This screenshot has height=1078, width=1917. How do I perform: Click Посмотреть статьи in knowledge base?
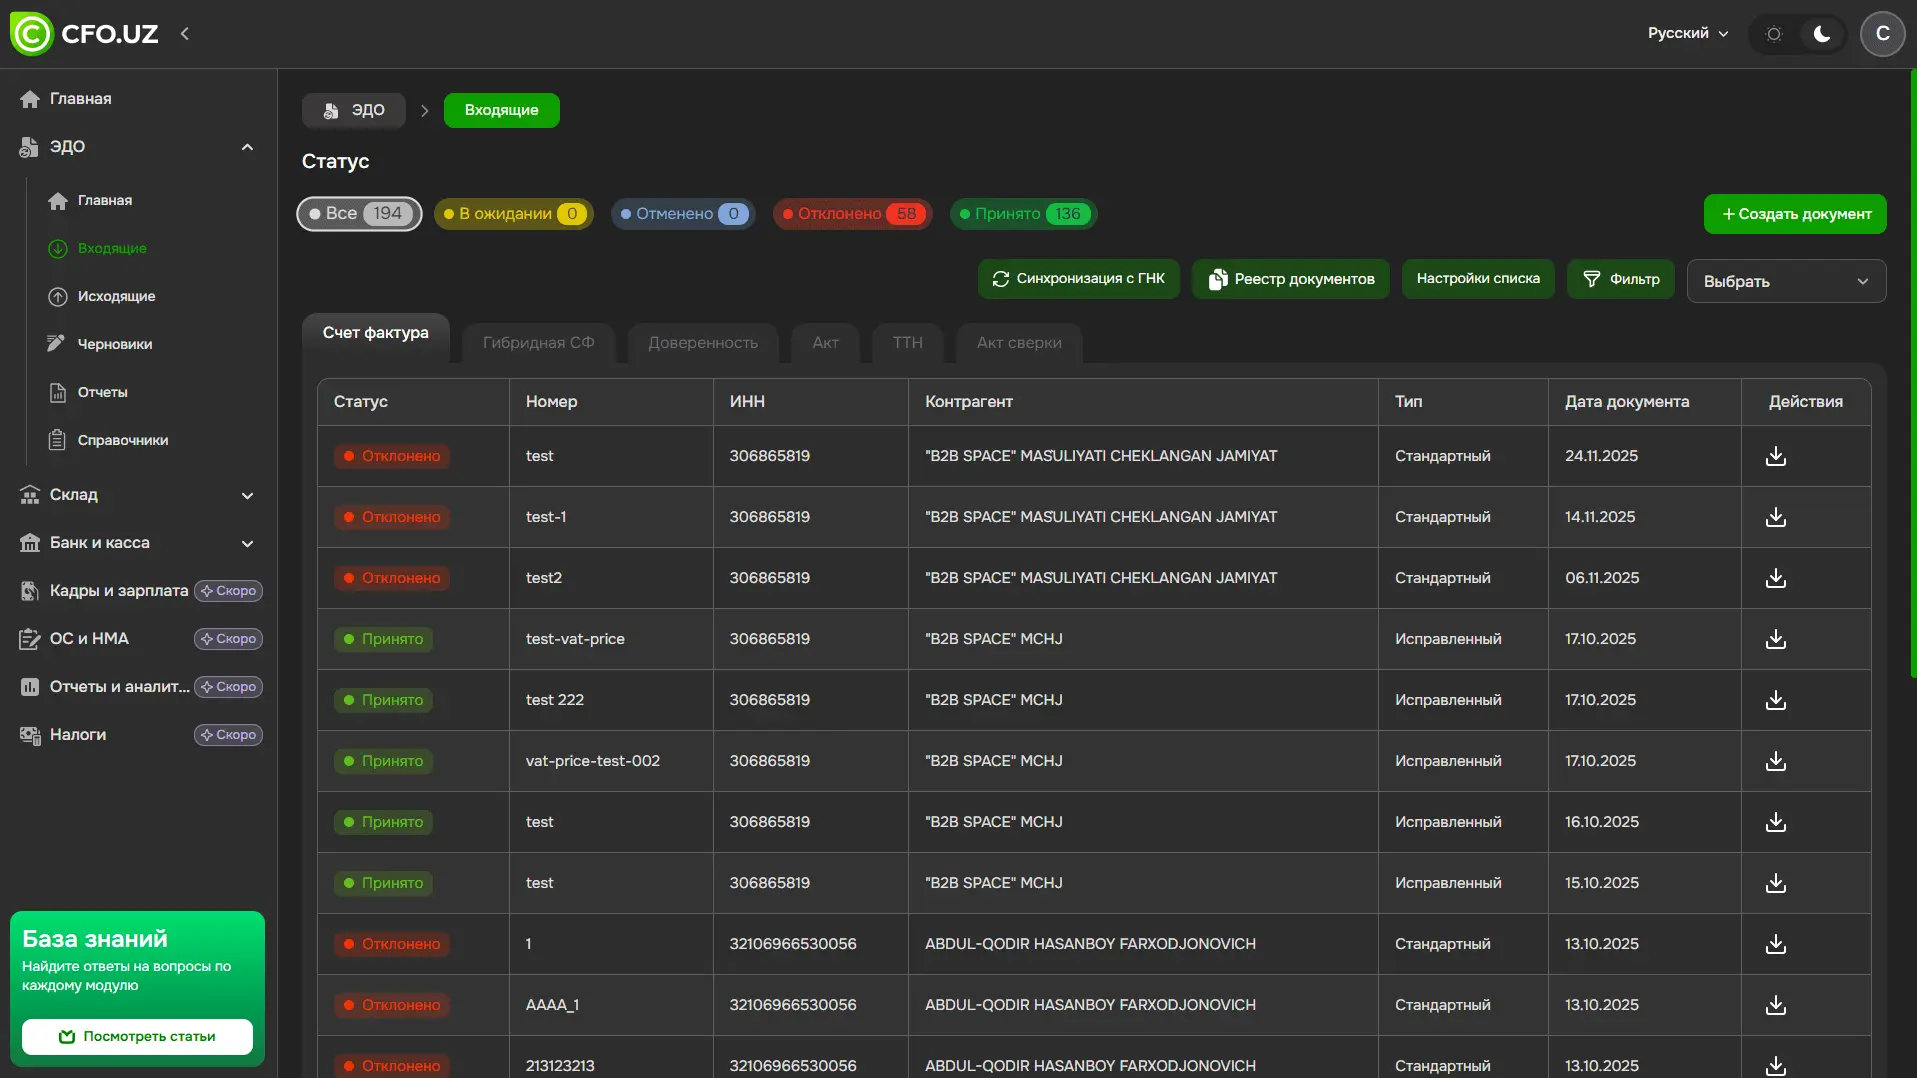136,1037
